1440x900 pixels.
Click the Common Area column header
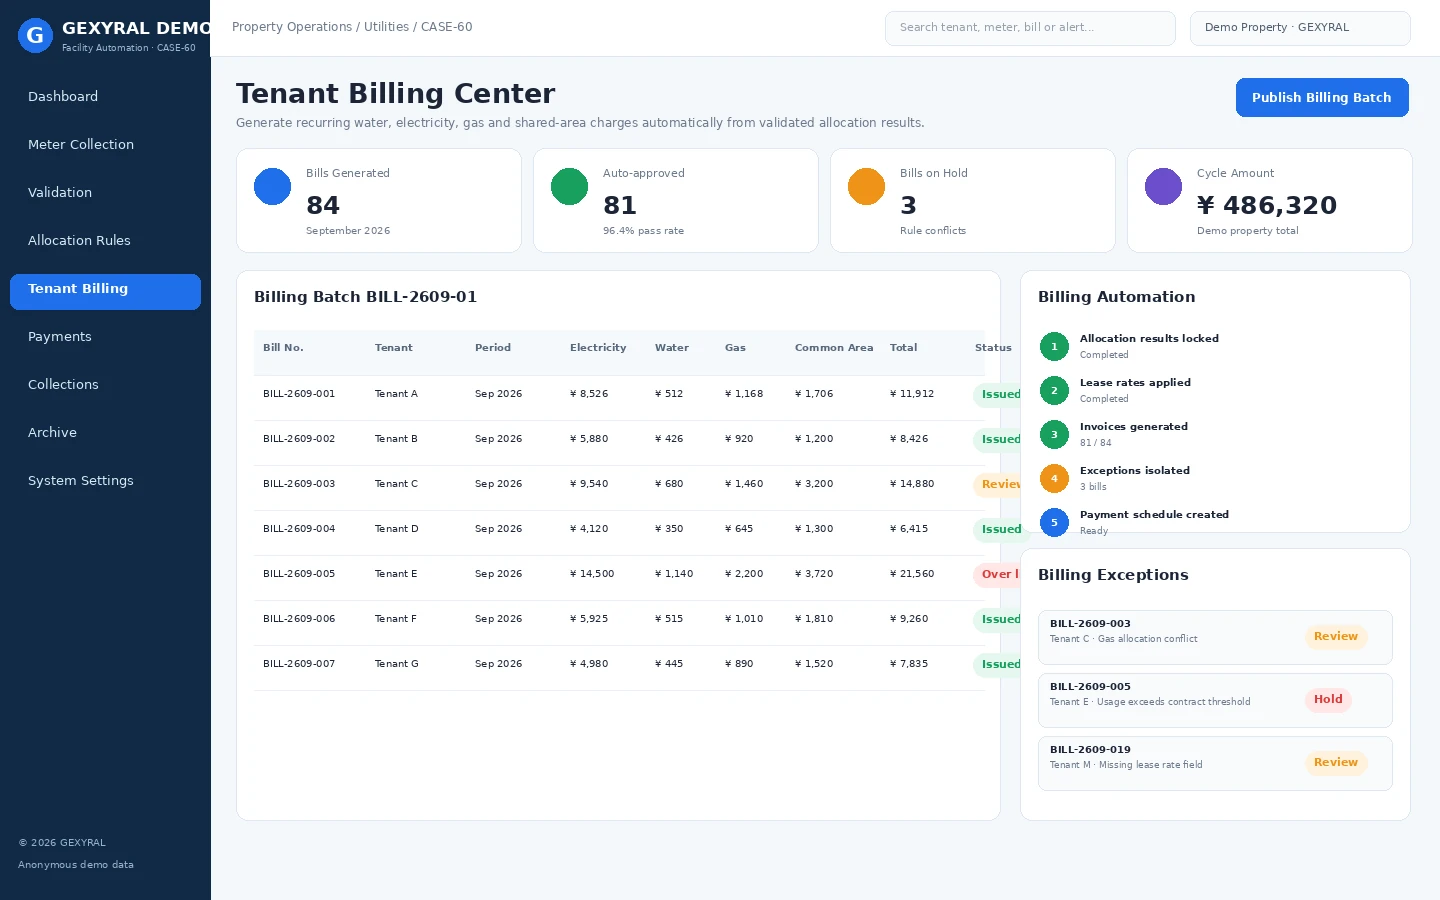834,348
